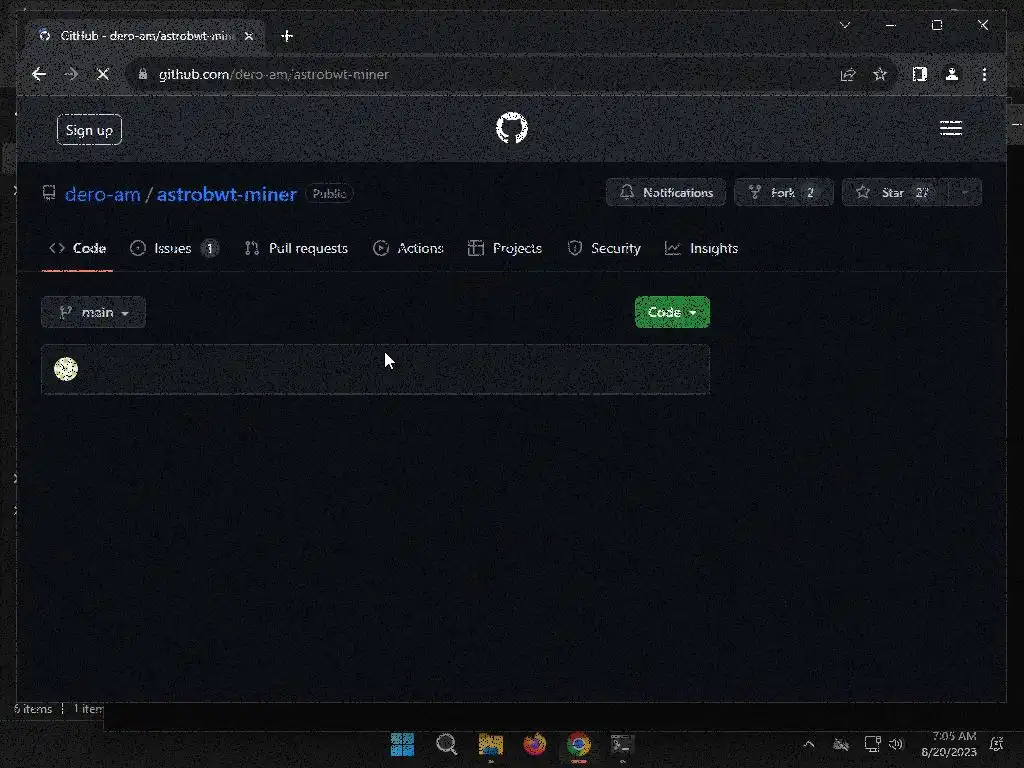Open the terminal taskbar icon
1024x768 pixels.
point(622,744)
